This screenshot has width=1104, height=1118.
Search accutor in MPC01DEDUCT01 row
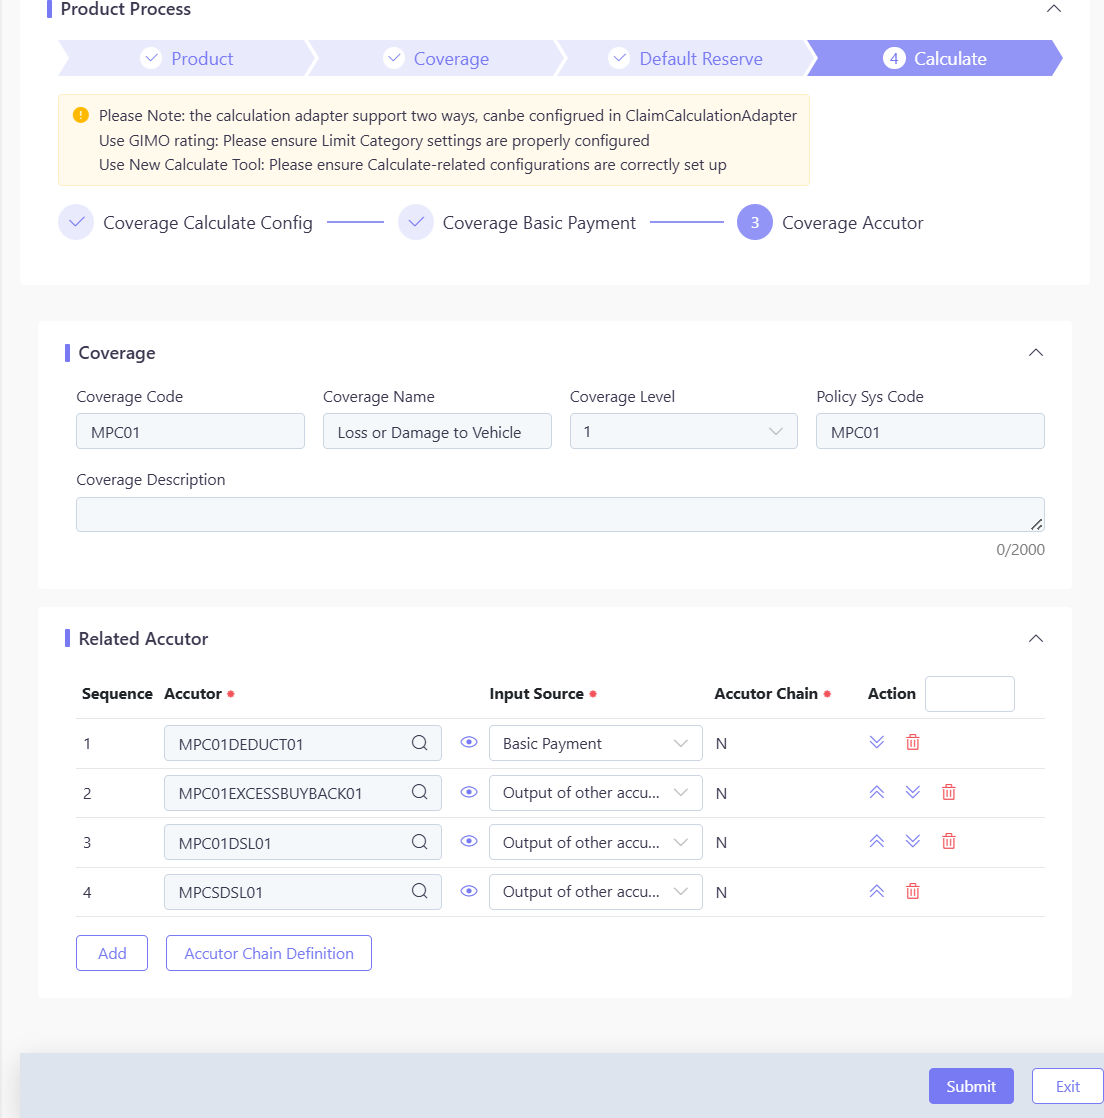tap(419, 743)
